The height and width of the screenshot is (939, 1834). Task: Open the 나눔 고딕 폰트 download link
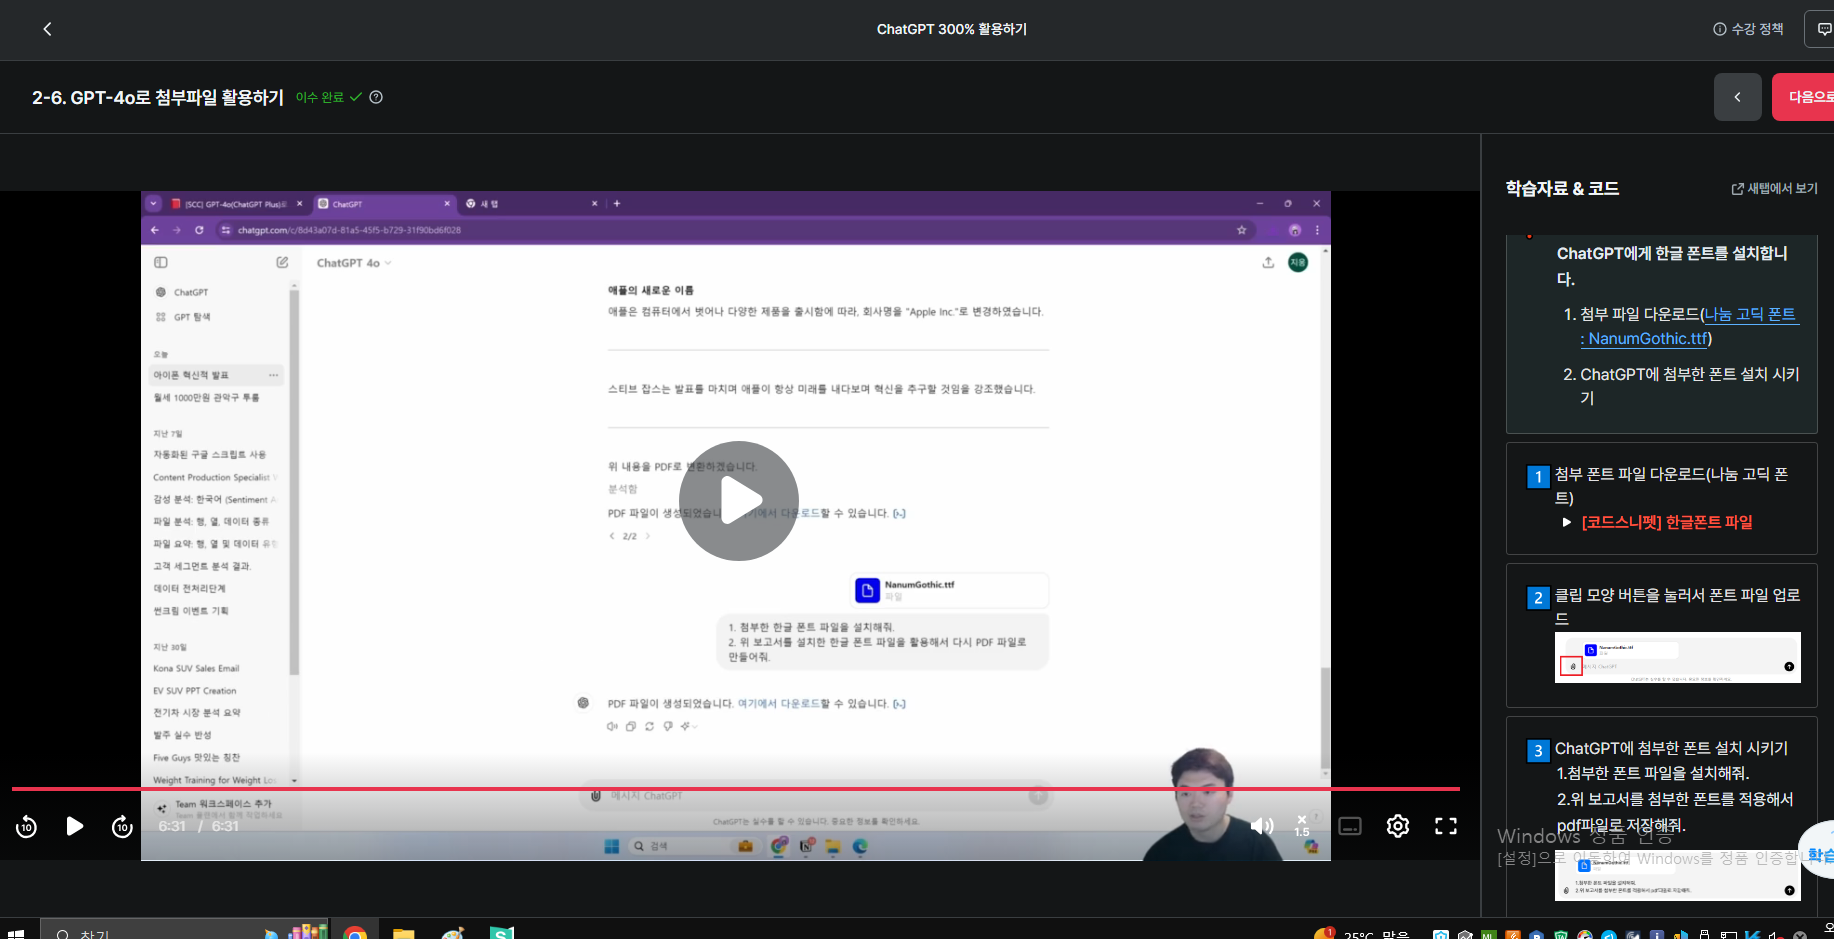click(x=1750, y=314)
